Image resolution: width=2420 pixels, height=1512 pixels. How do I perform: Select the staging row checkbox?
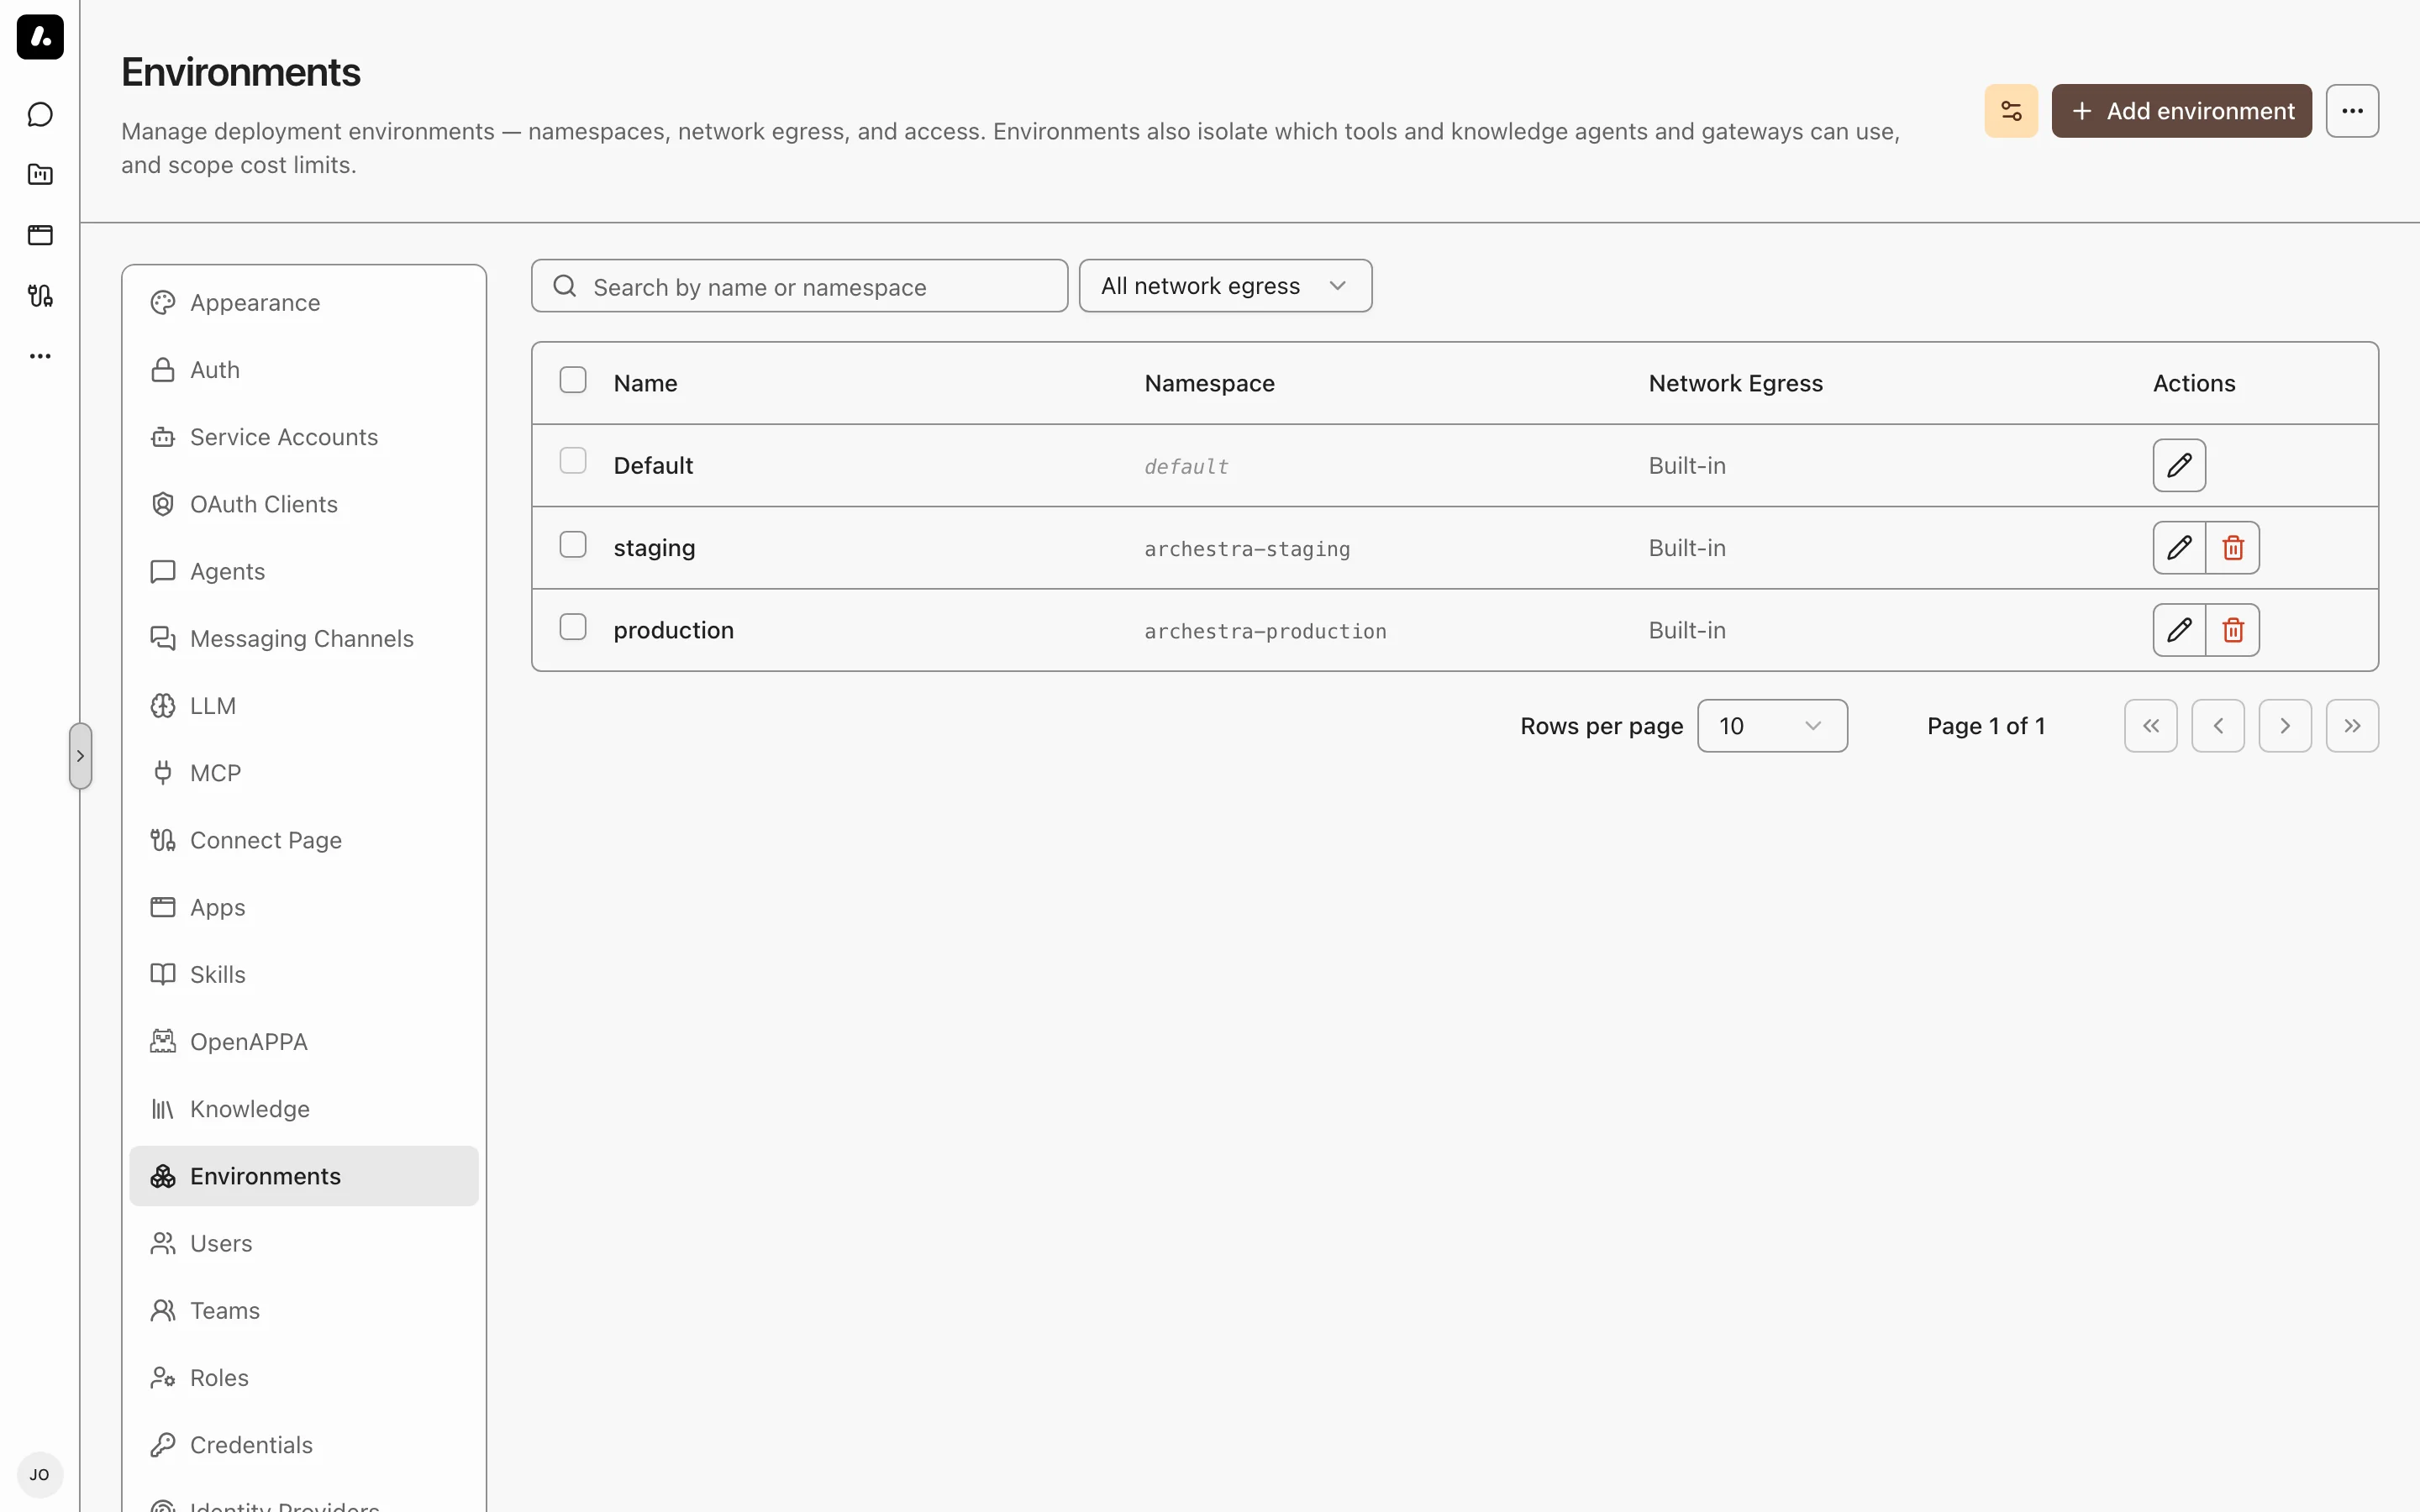click(573, 545)
